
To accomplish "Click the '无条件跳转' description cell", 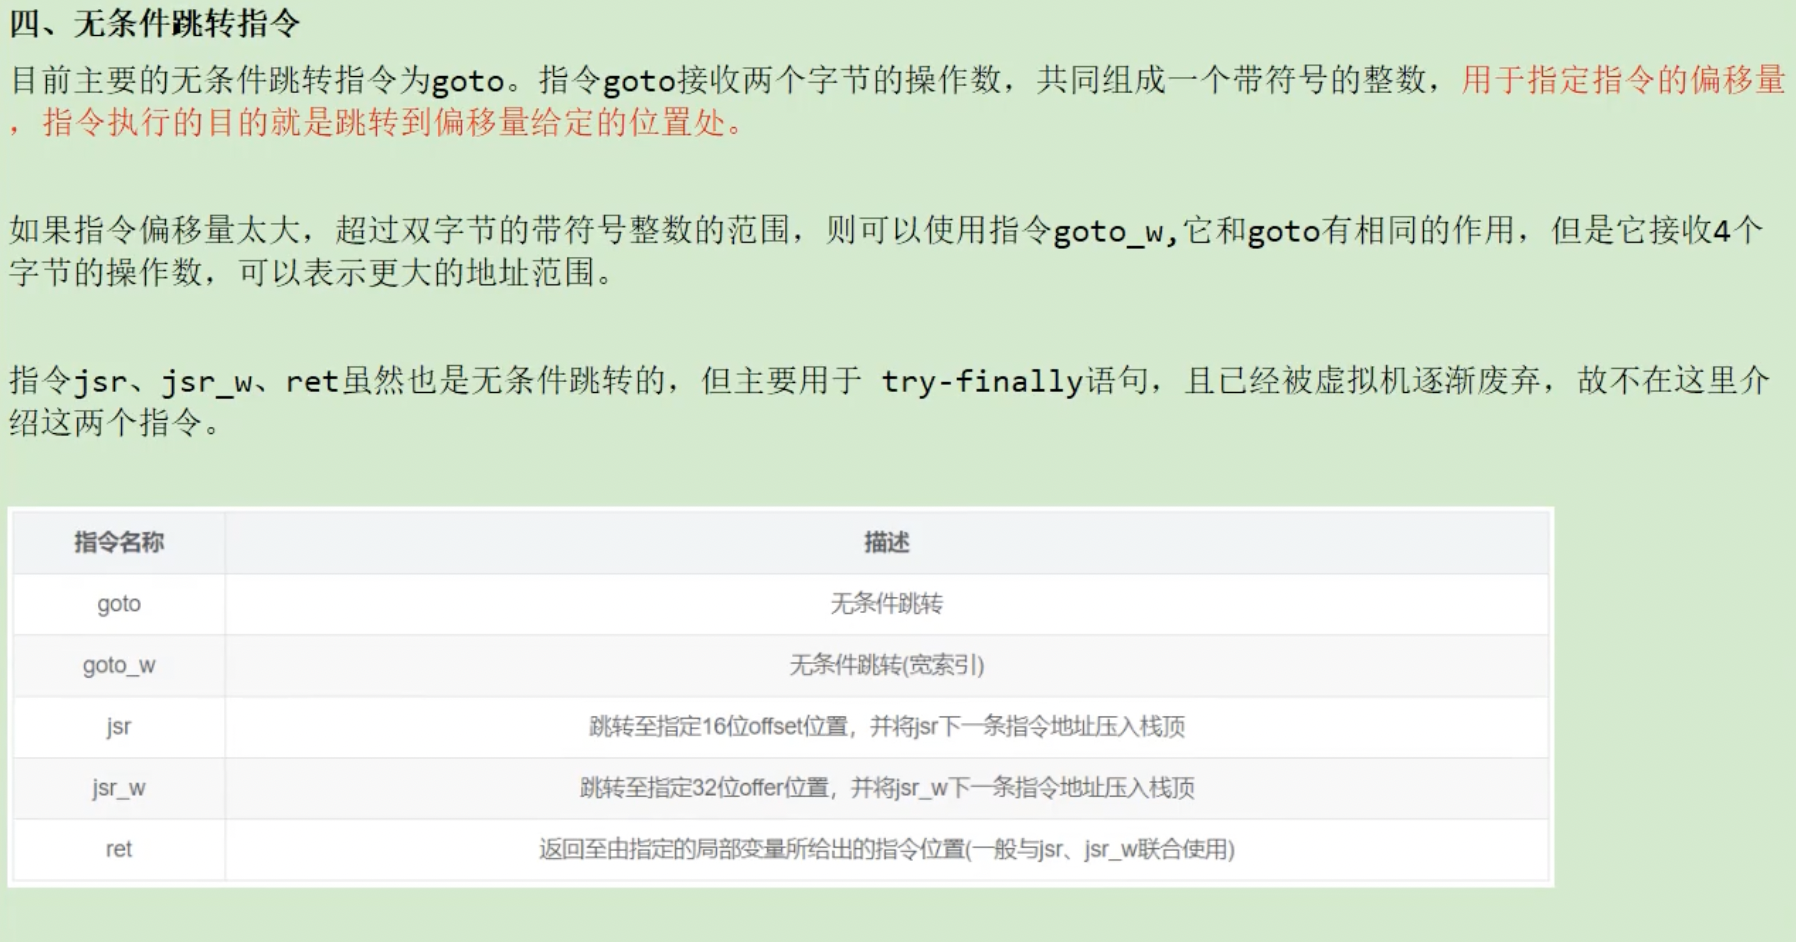I will click(x=887, y=604).
